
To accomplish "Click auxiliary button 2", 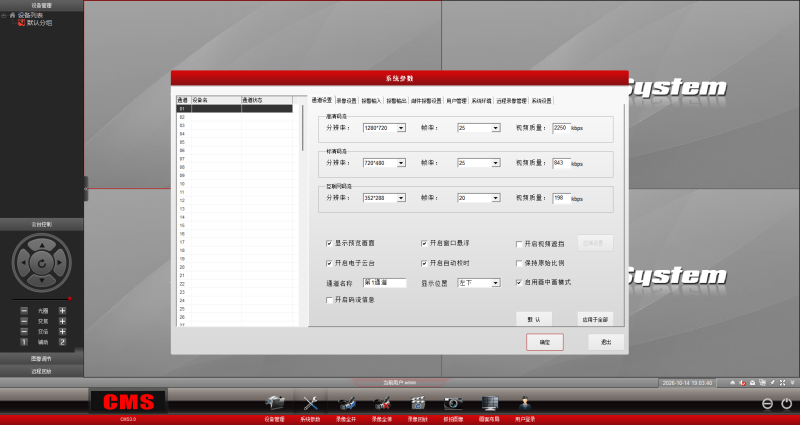I will 62,342.
